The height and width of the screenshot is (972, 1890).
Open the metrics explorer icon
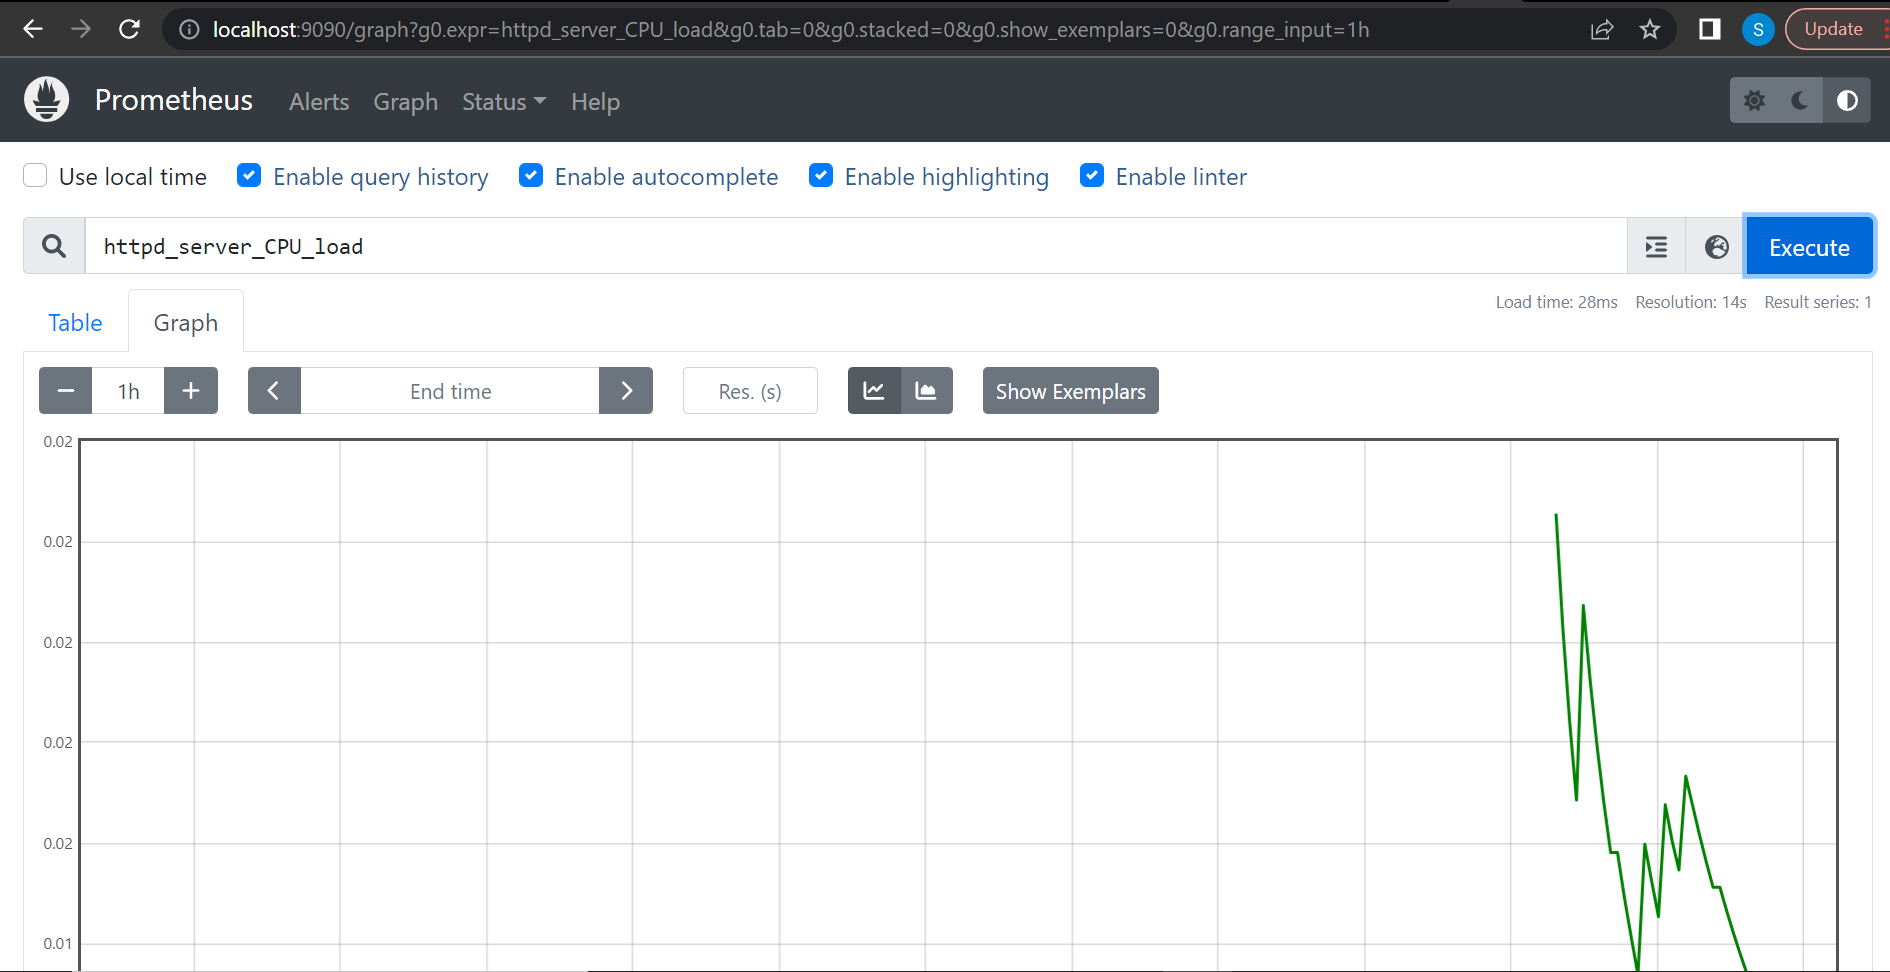pos(1656,246)
